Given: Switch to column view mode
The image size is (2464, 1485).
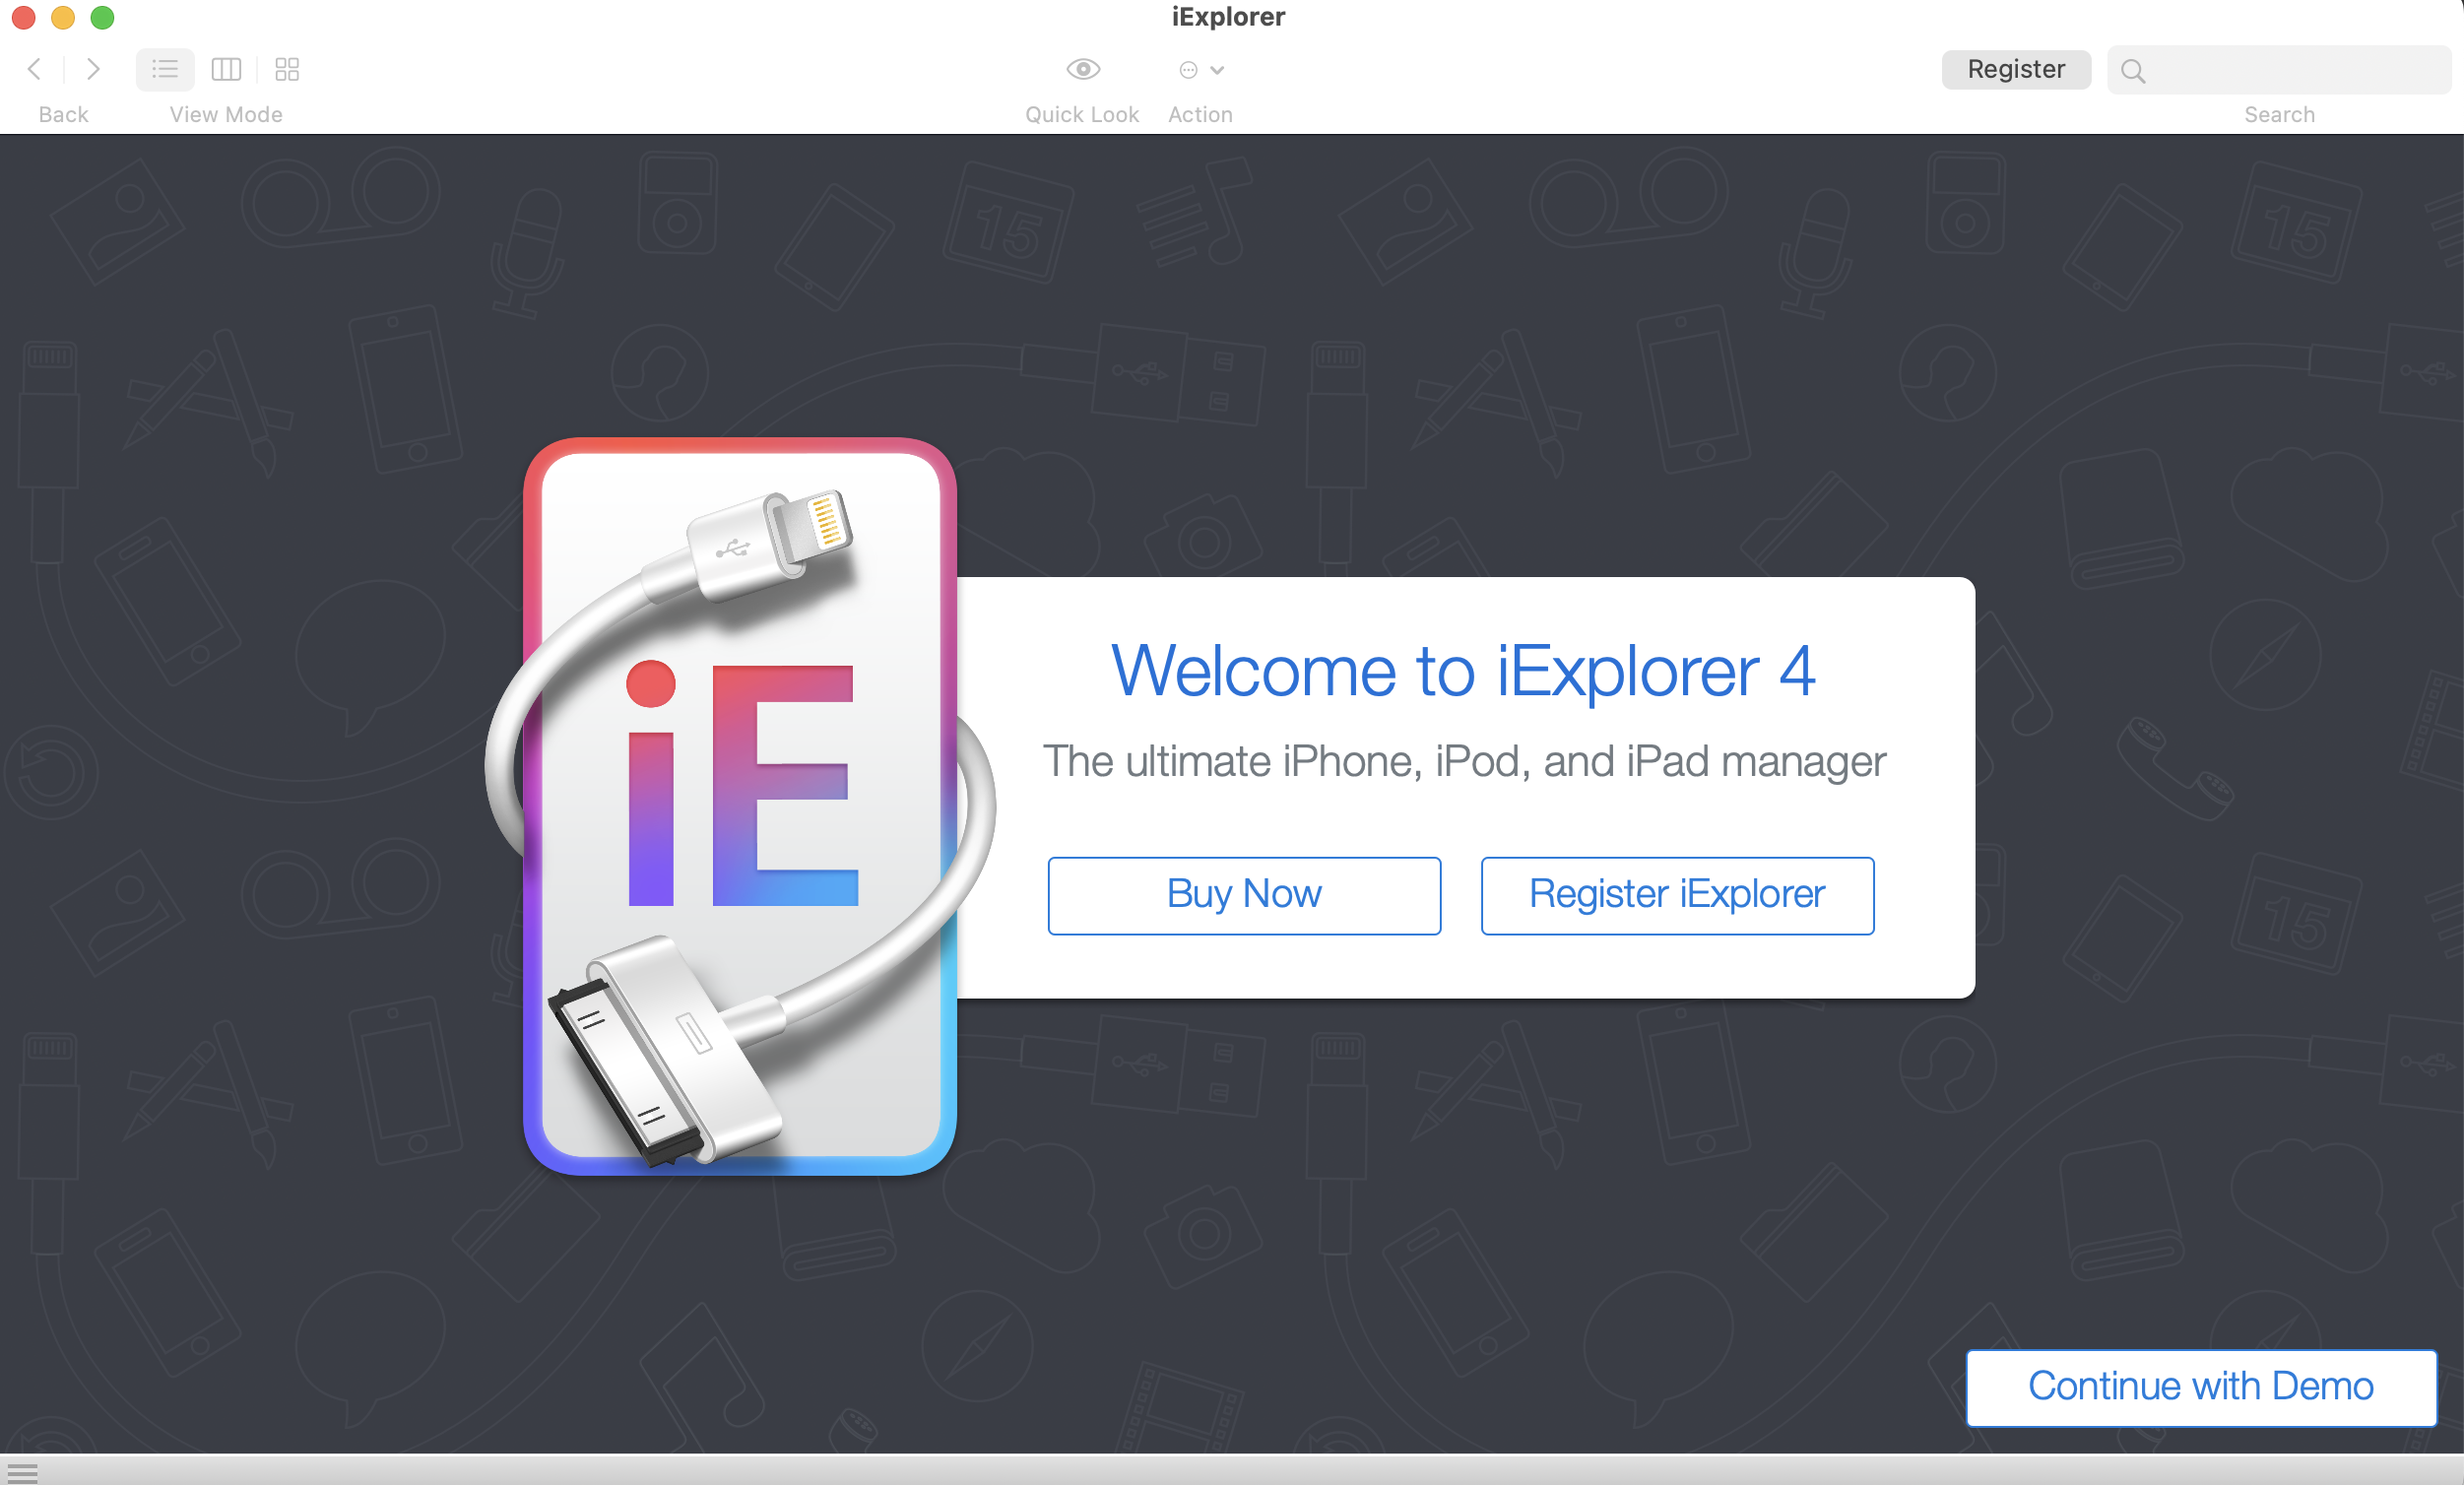Looking at the screenshot, I should [226, 69].
